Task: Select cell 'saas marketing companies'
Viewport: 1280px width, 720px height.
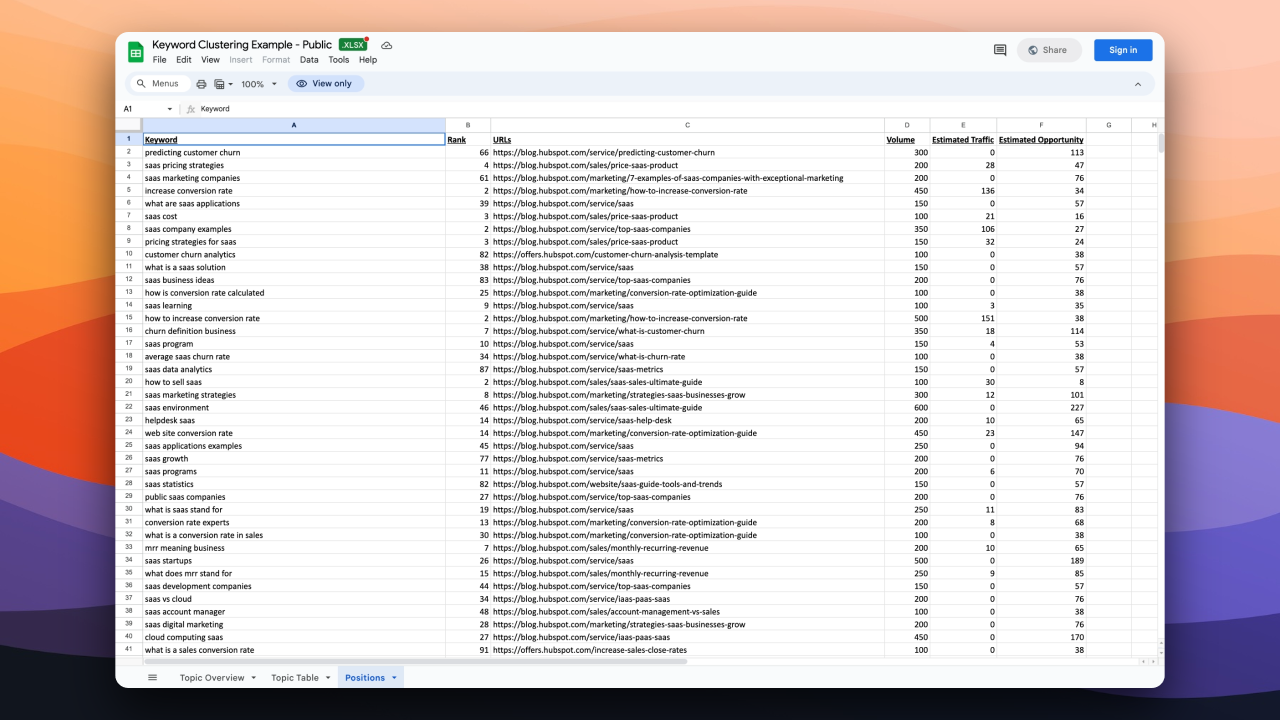Action: click(294, 178)
